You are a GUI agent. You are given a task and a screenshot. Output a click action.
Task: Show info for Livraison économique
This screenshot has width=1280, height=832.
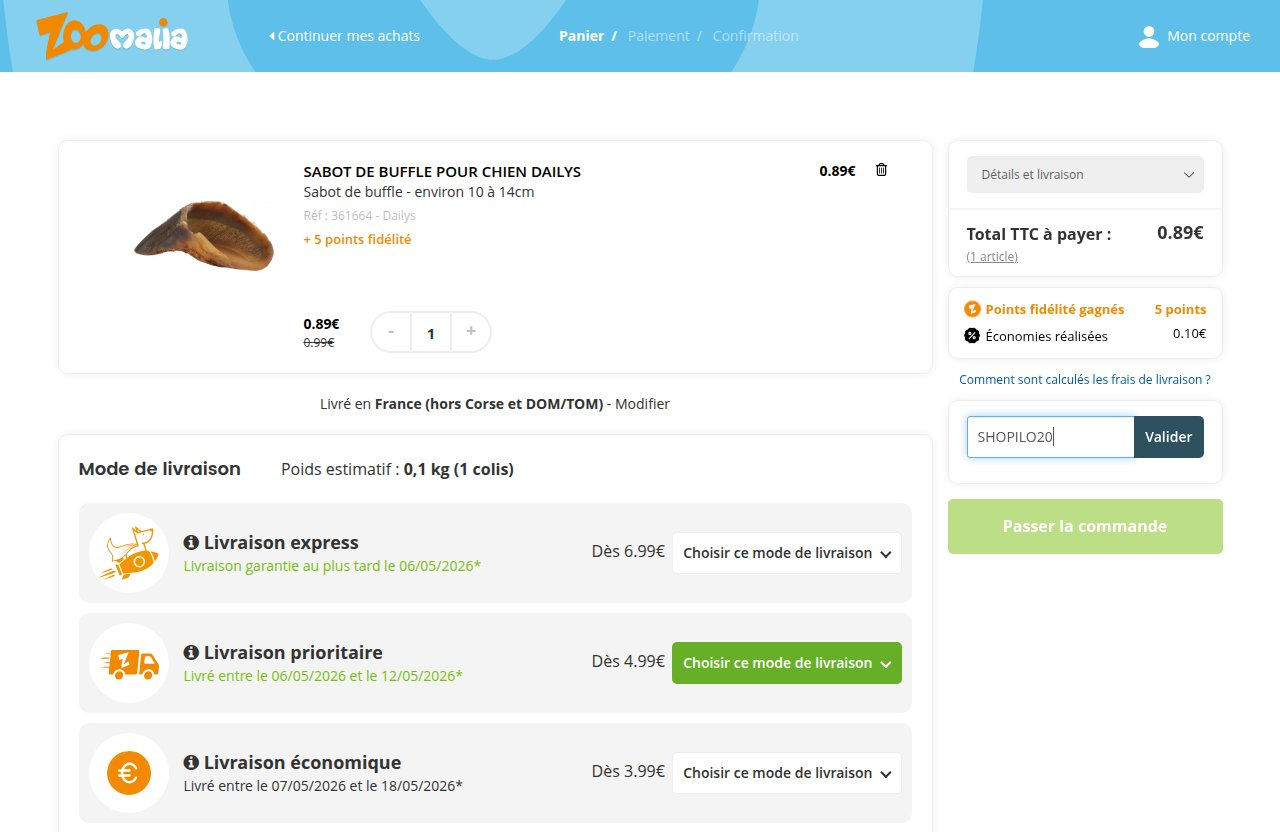[191, 762]
